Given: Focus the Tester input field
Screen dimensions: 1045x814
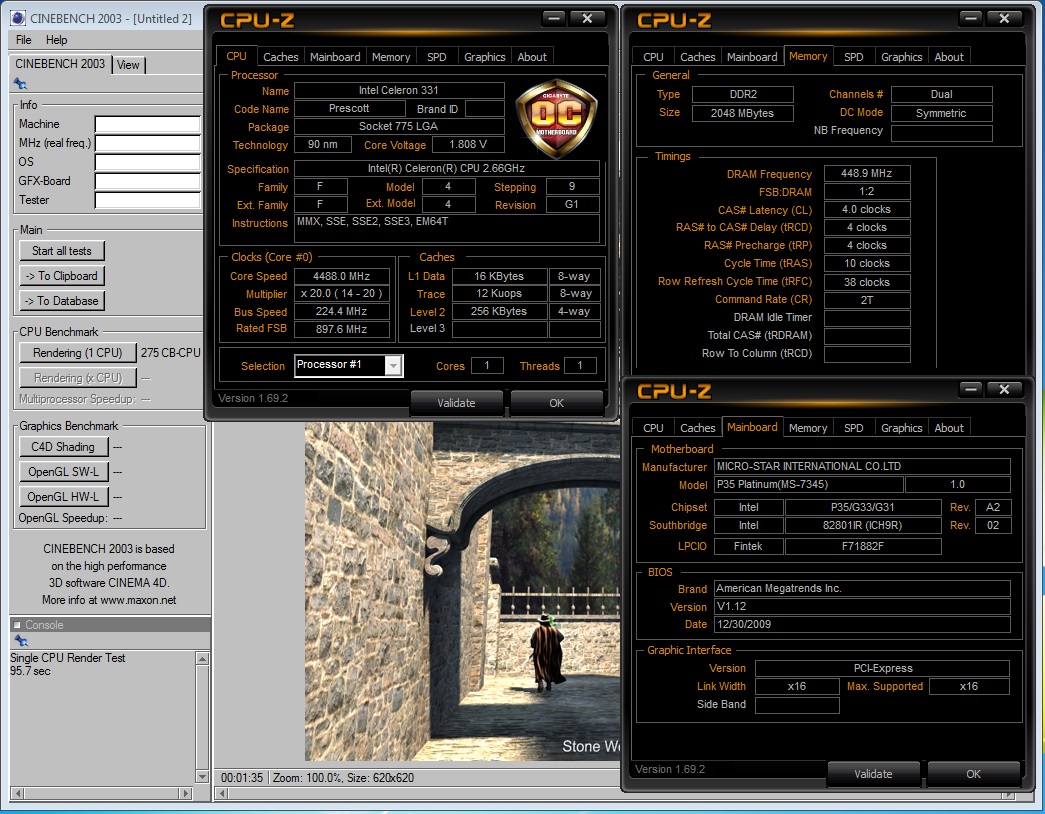Looking at the screenshot, I should click(147, 200).
